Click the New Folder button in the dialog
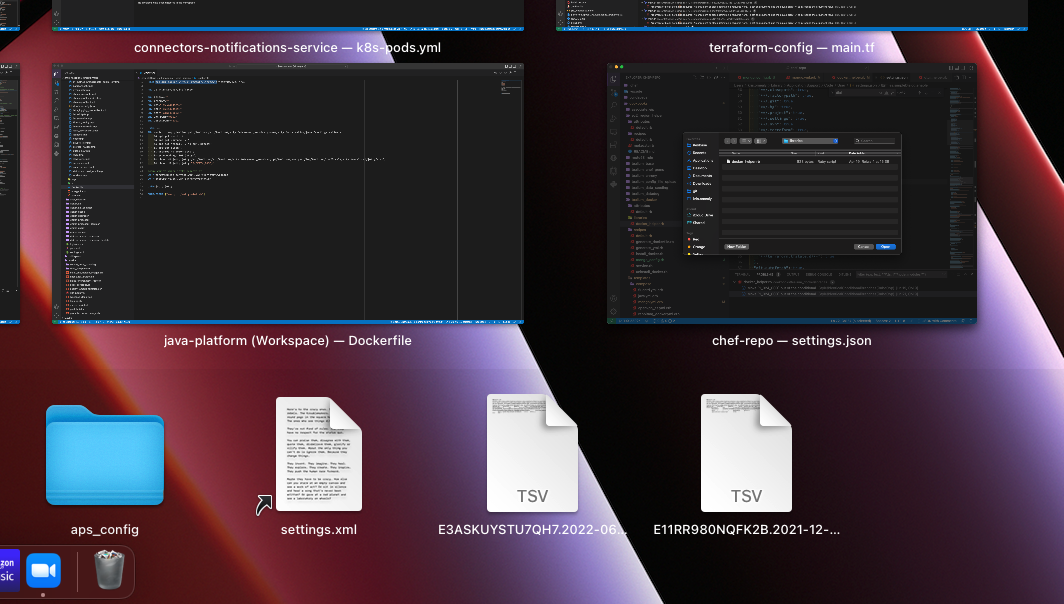The width and height of the screenshot is (1064, 604). coord(737,247)
